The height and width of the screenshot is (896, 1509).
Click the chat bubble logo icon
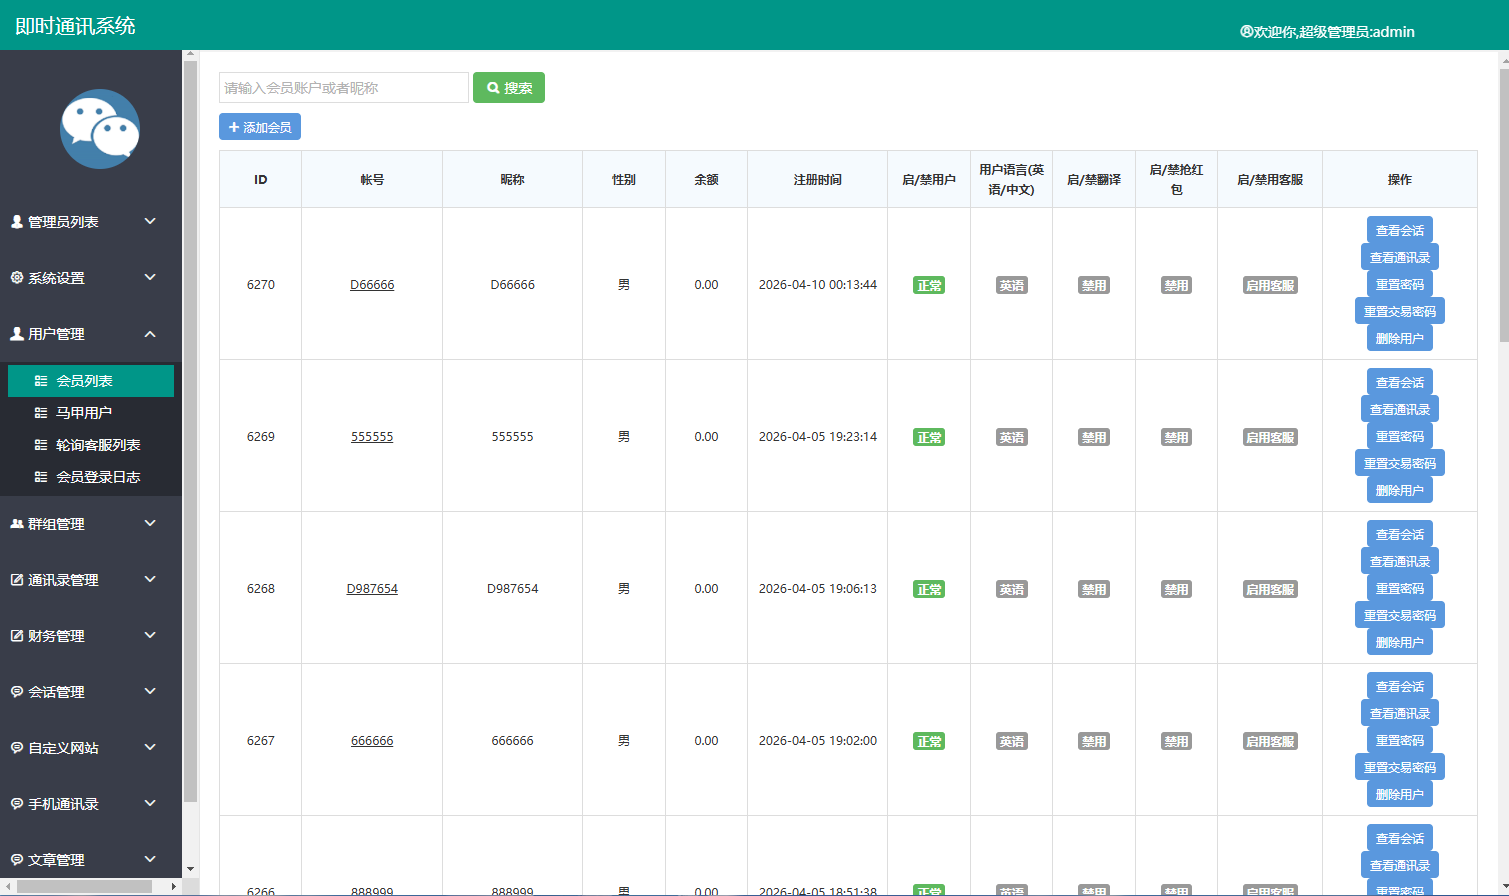(x=99, y=129)
